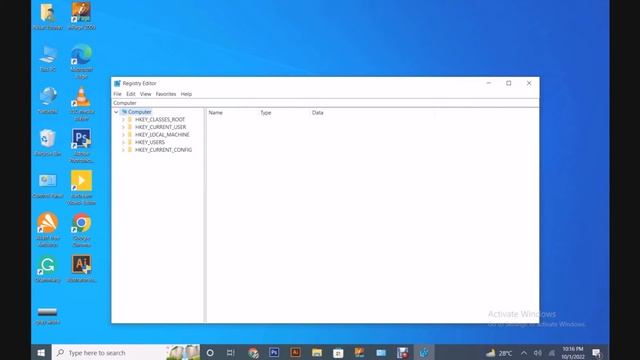Select the This PC desktop icon

(x=48, y=59)
